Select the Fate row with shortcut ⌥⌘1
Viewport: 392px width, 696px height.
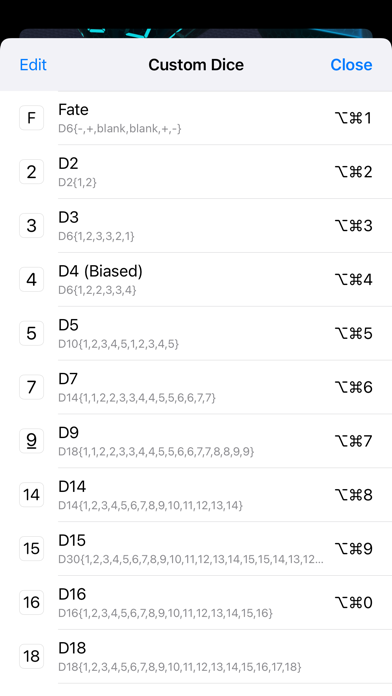click(196, 118)
